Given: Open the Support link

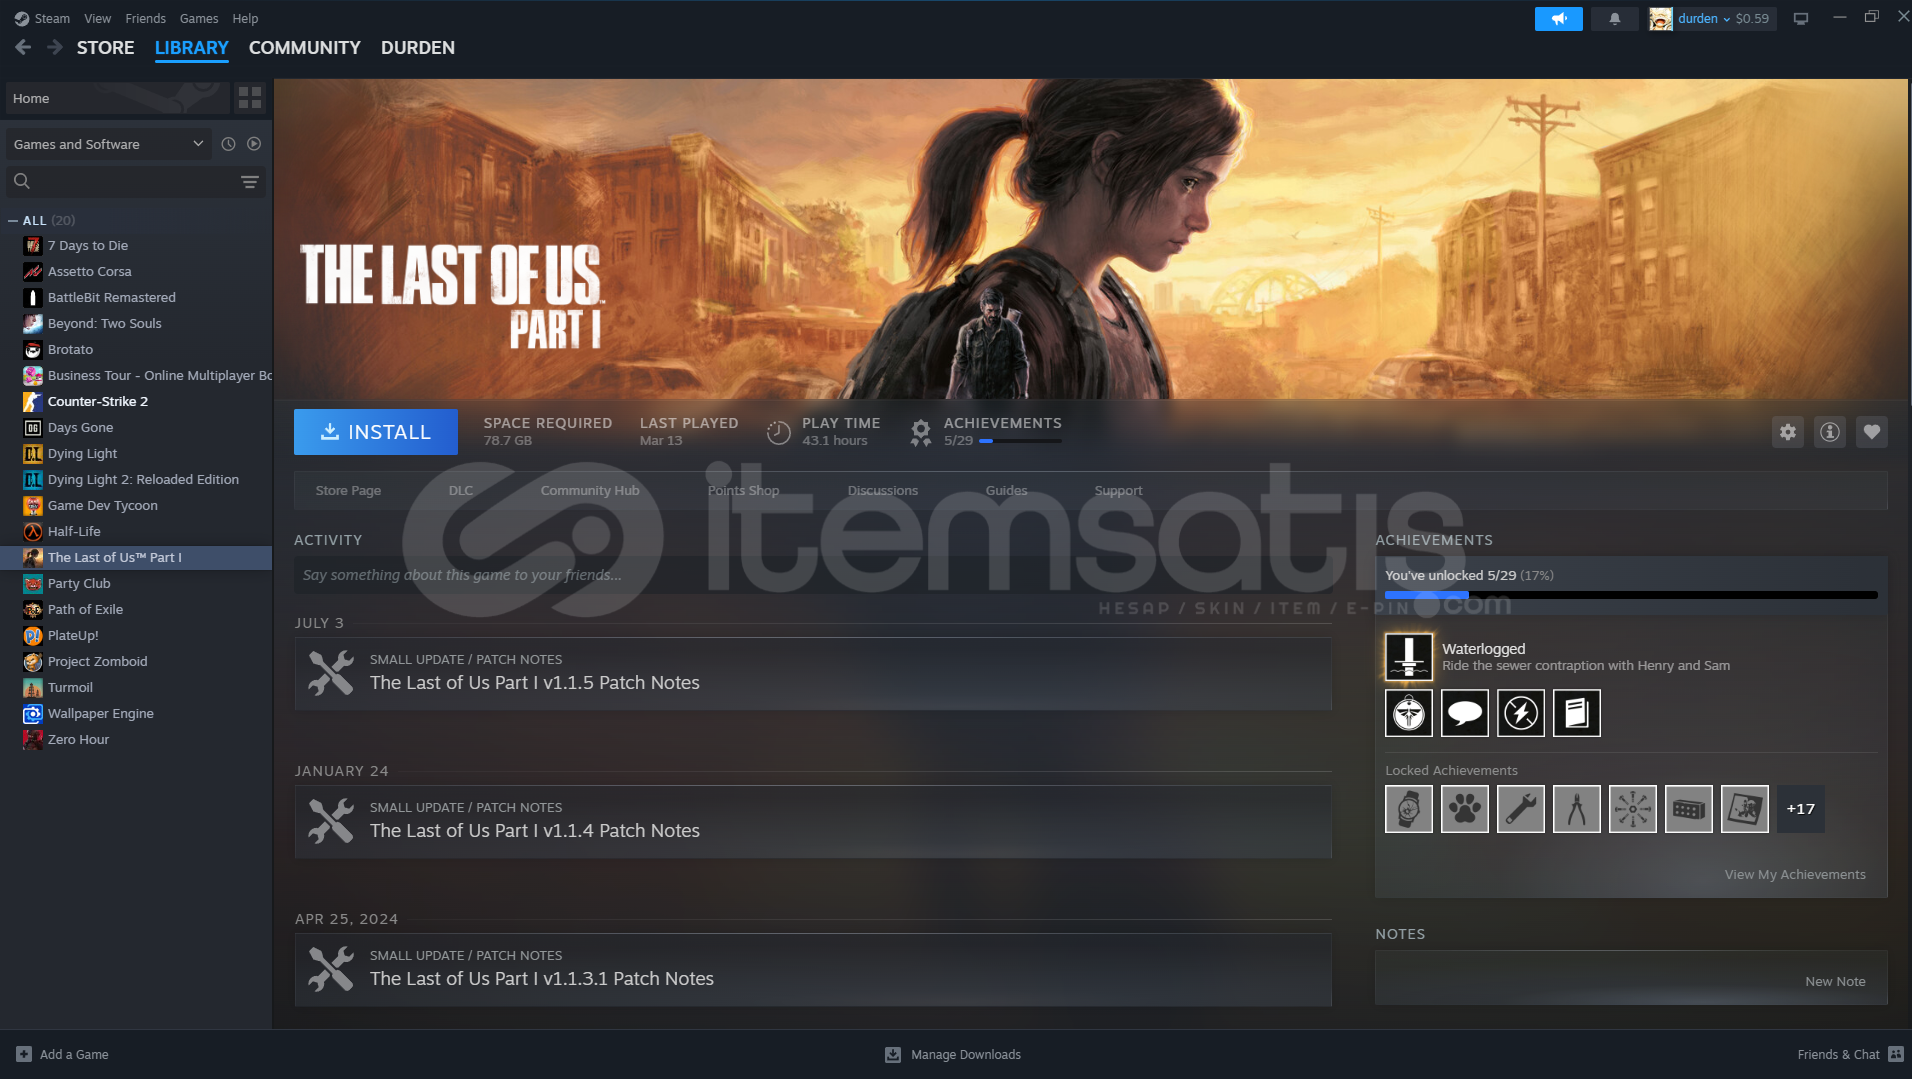Looking at the screenshot, I should (1118, 490).
